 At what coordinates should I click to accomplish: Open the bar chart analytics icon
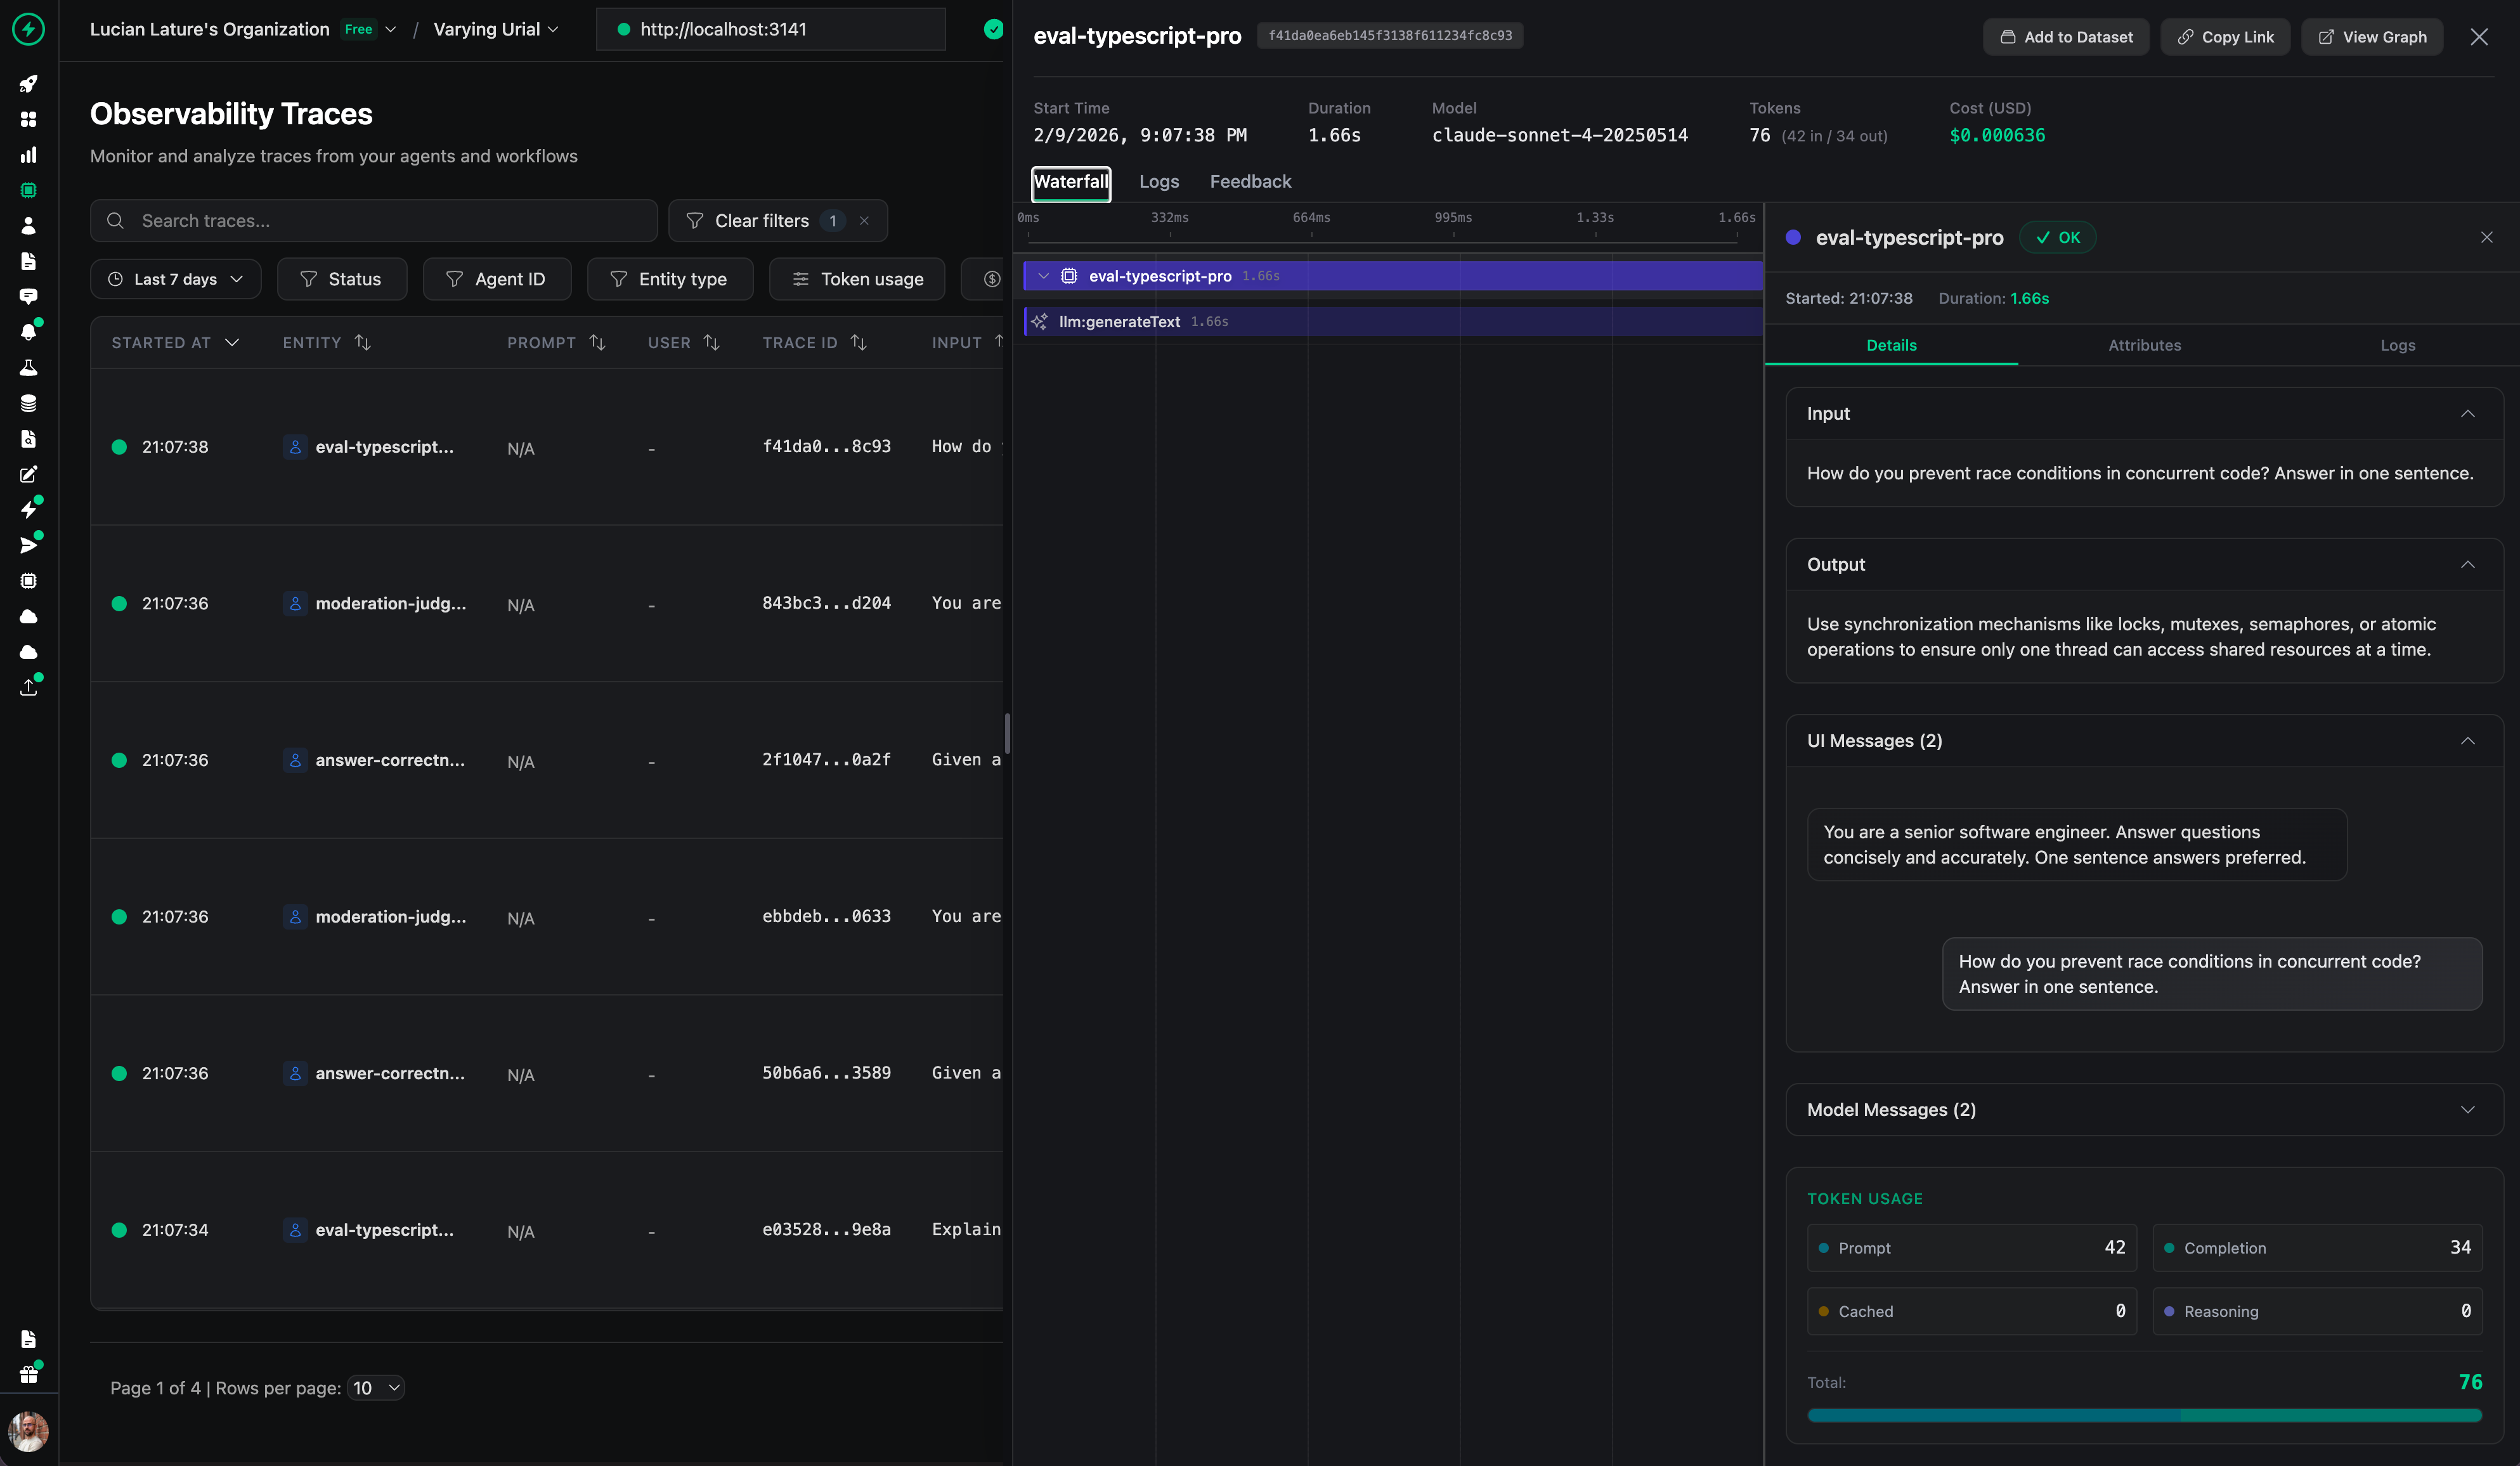(28, 155)
